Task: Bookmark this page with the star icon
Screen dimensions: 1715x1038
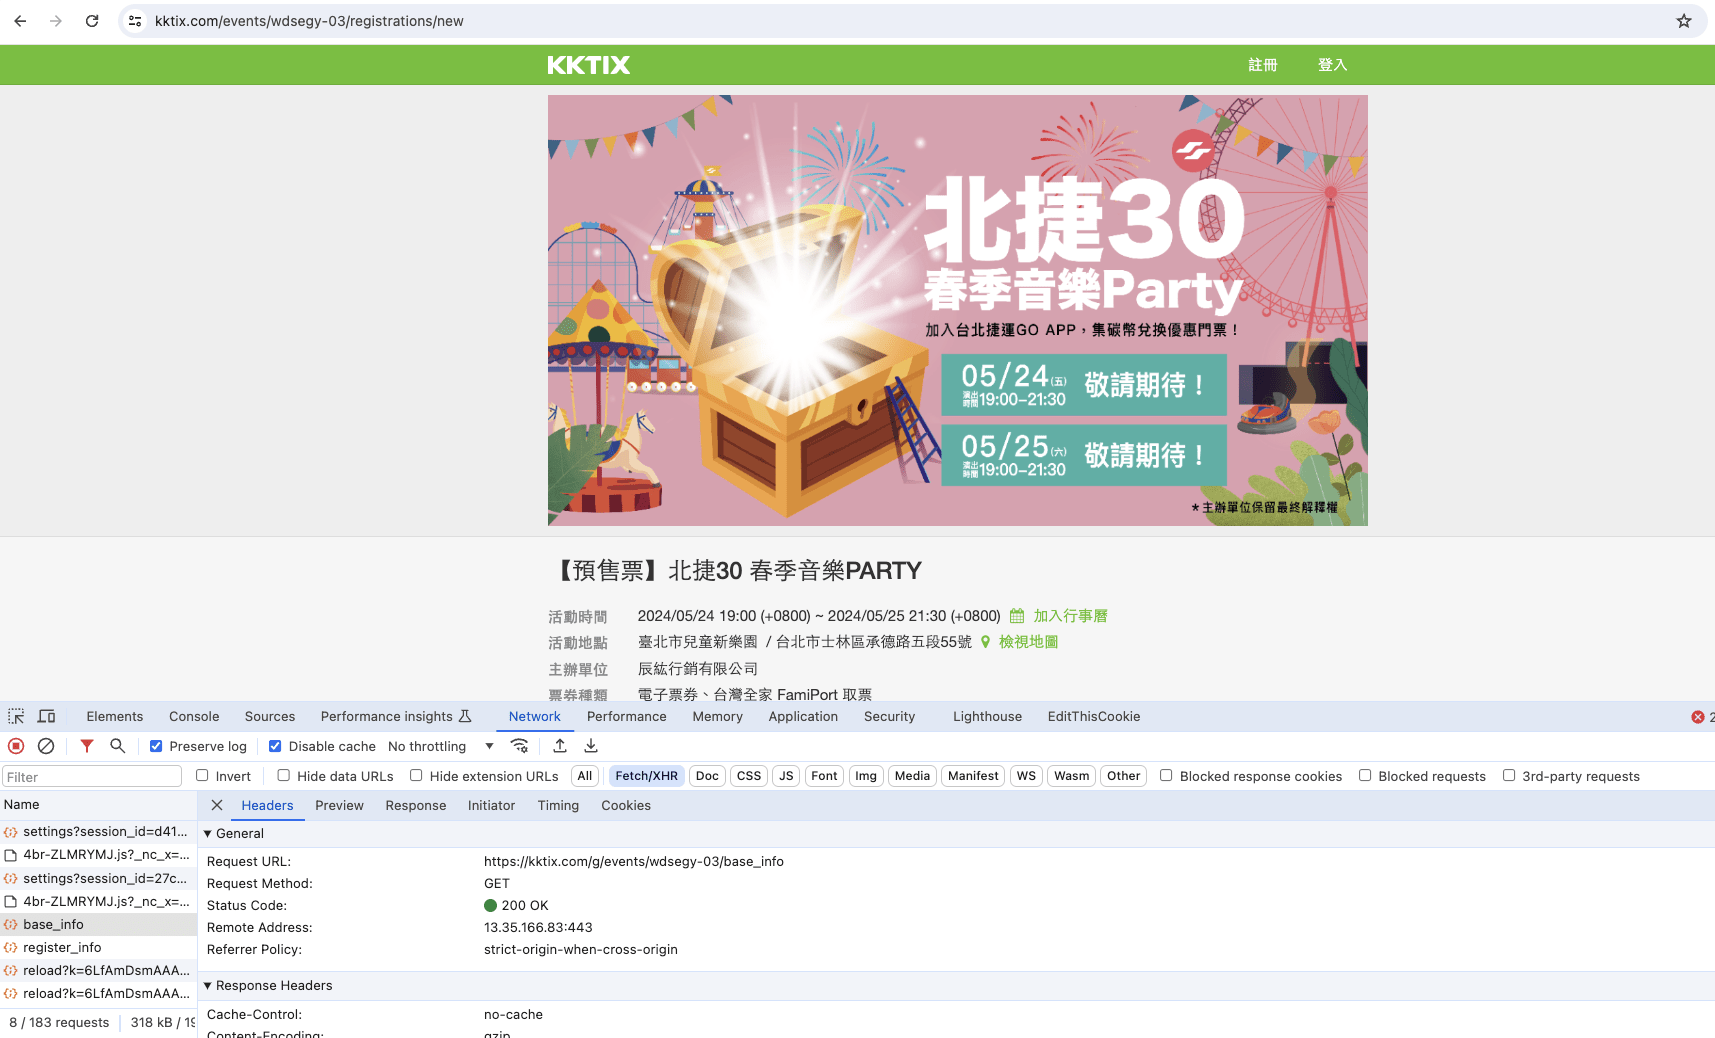Action: pyautogui.click(x=1684, y=21)
